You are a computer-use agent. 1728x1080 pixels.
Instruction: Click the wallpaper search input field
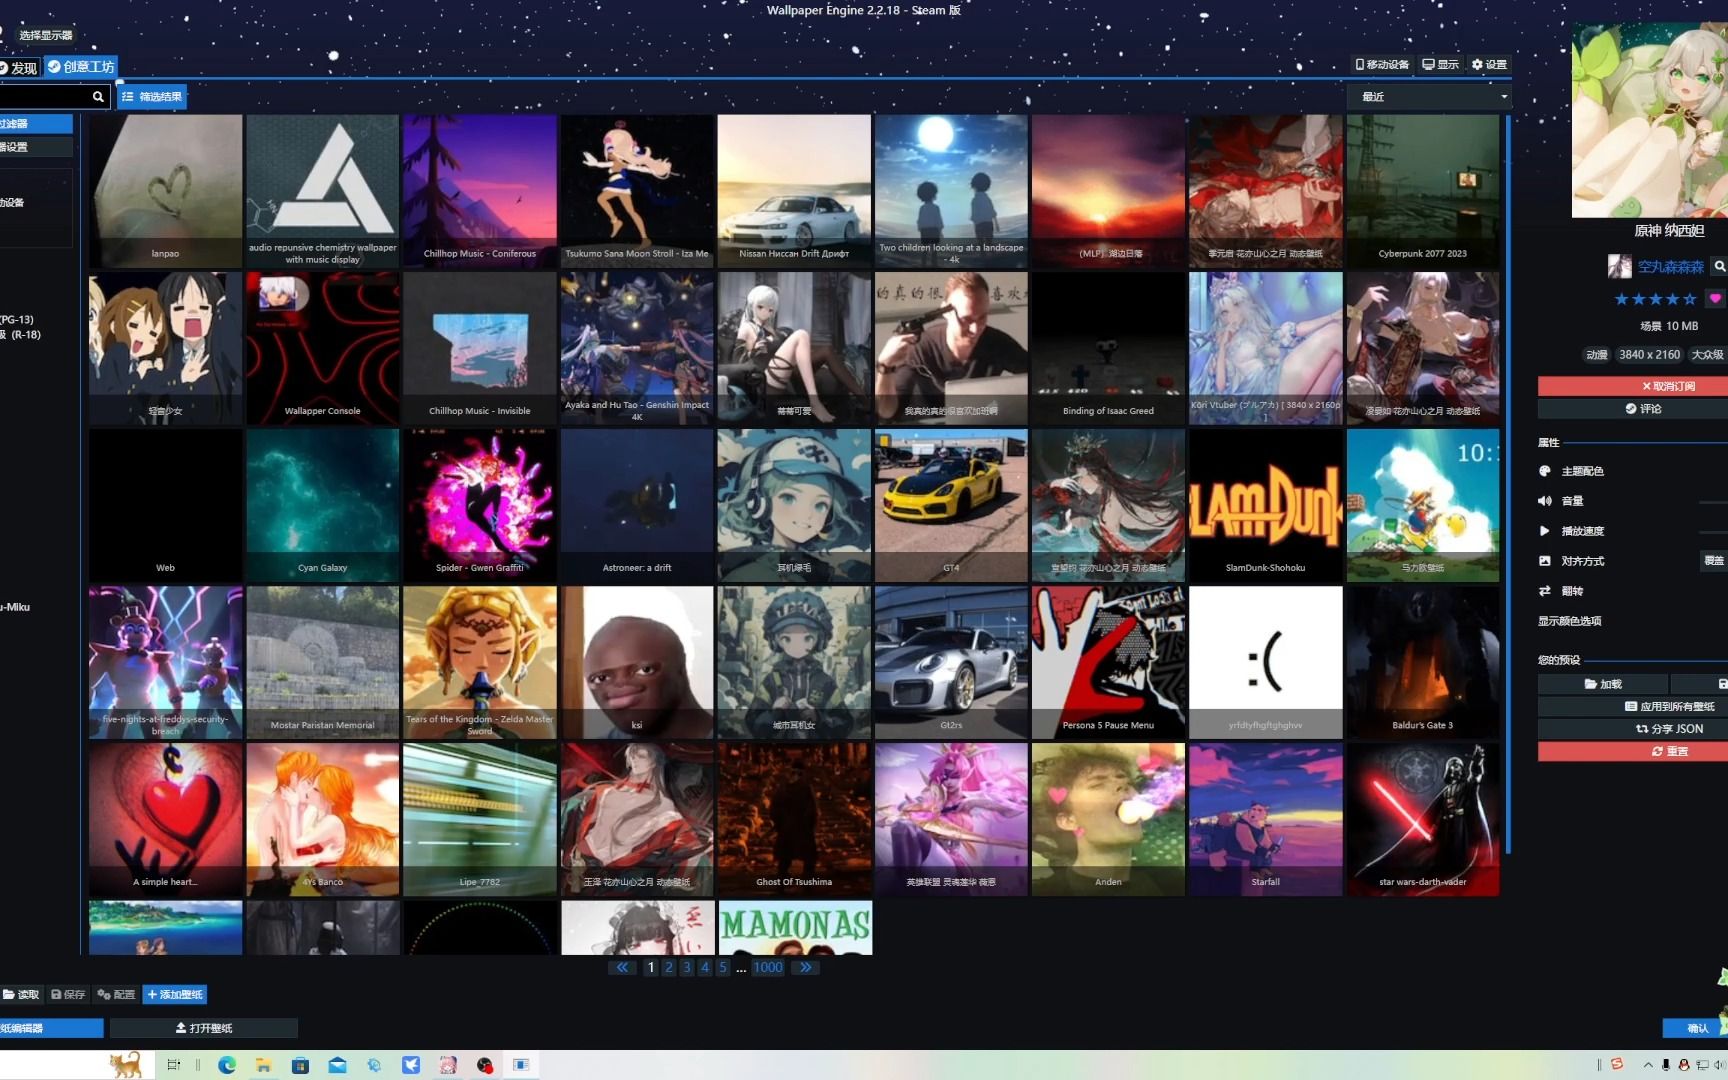[44, 97]
